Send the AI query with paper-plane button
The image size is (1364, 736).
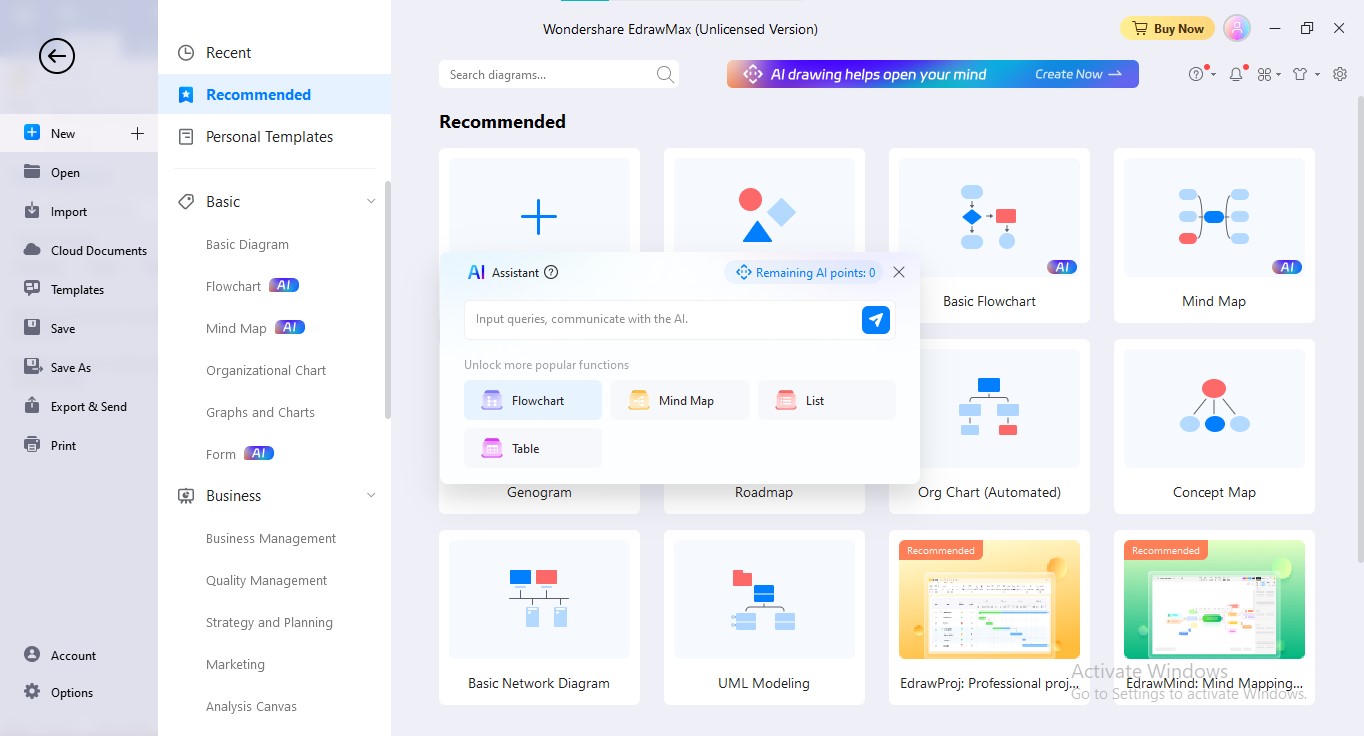876,319
